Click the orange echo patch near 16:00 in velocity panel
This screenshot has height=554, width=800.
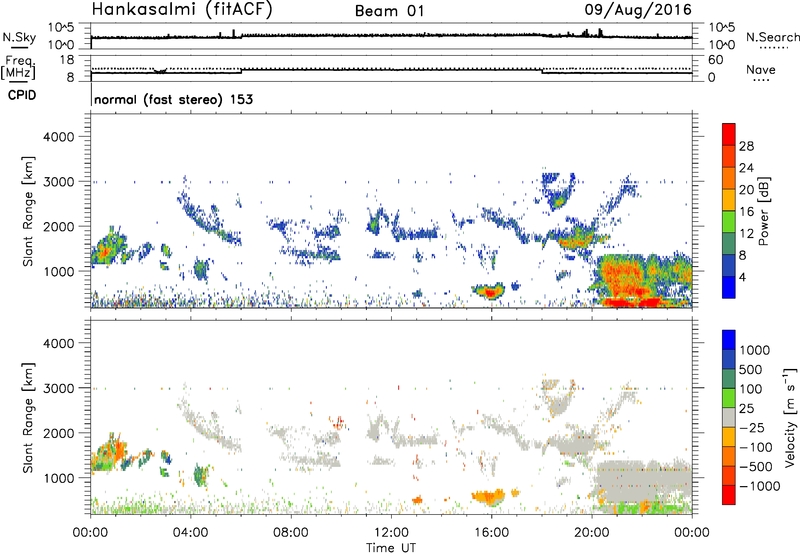pos(489,496)
